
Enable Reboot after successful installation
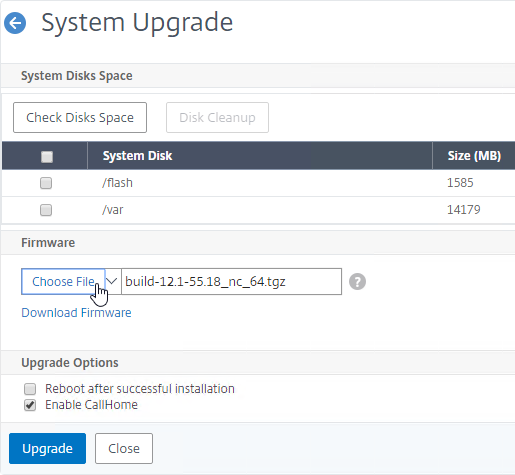point(30,389)
